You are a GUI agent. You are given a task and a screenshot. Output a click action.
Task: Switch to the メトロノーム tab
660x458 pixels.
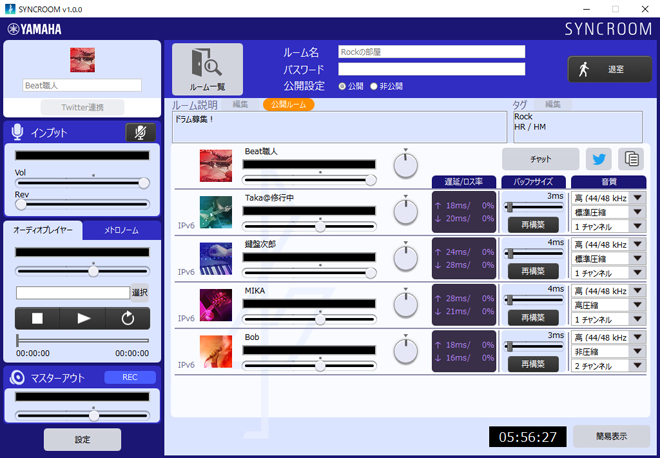[120, 231]
